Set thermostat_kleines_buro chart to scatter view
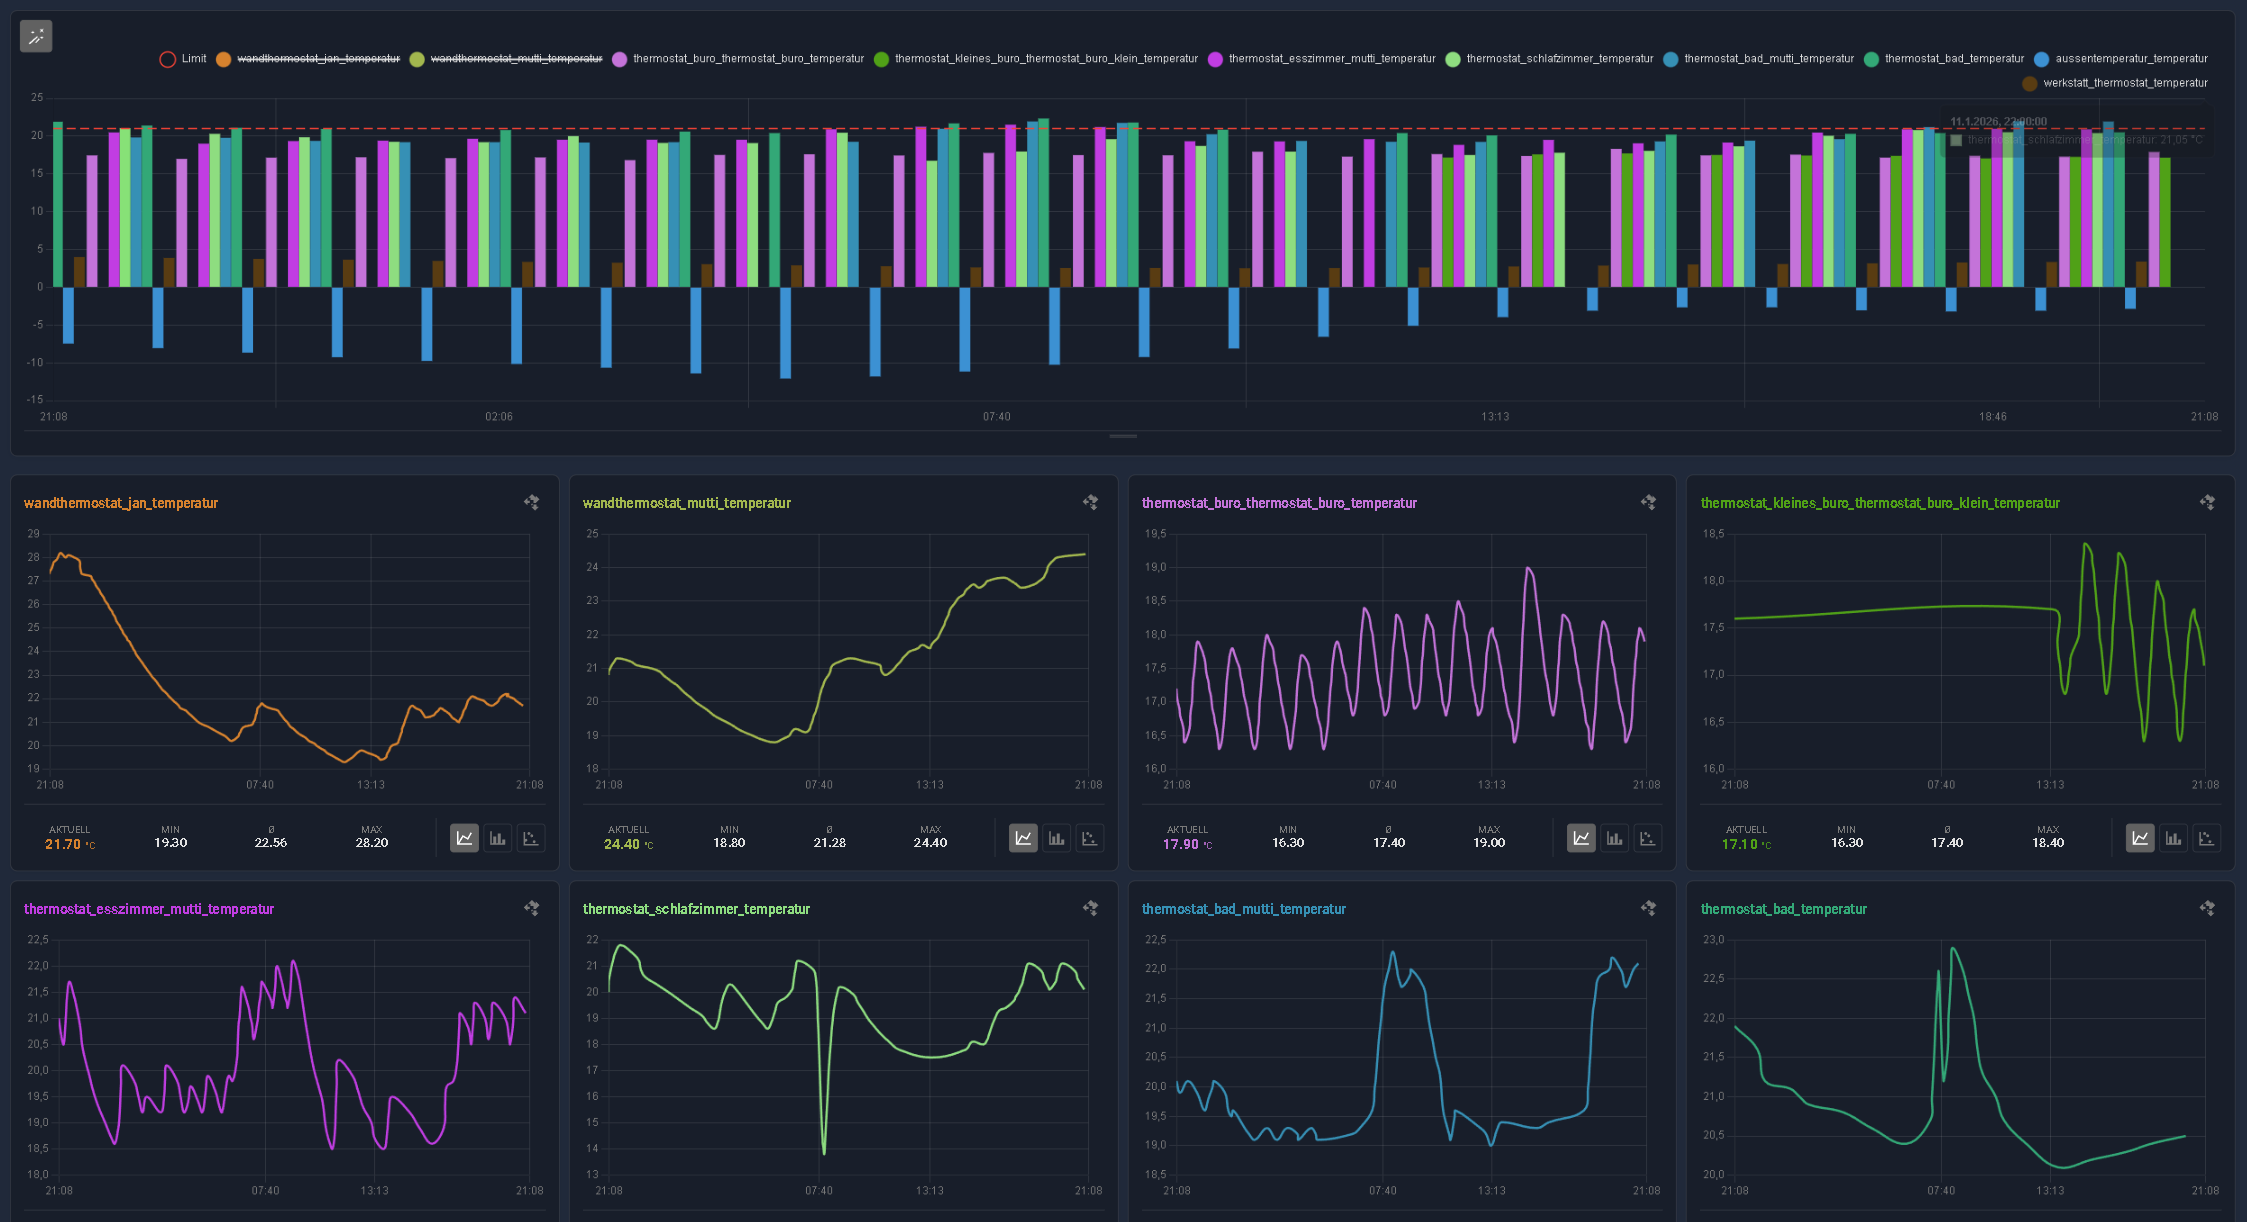This screenshot has height=1222, width=2247. tap(2206, 838)
